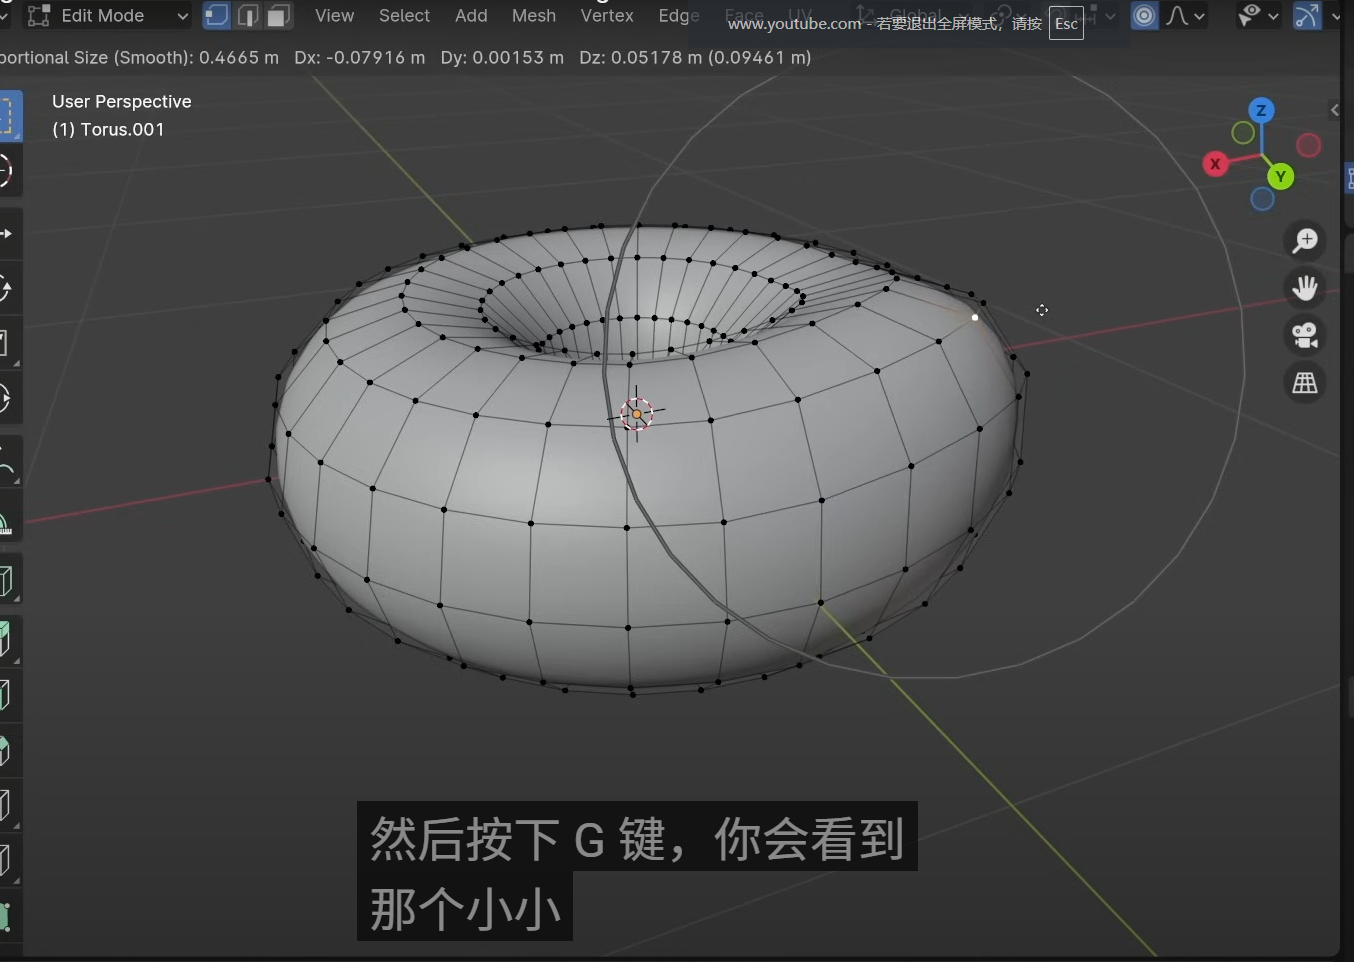Screen dimensions: 1354x962
Task: Click the viewport zoom magnifier button
Action: click(x=1305, y=240)
